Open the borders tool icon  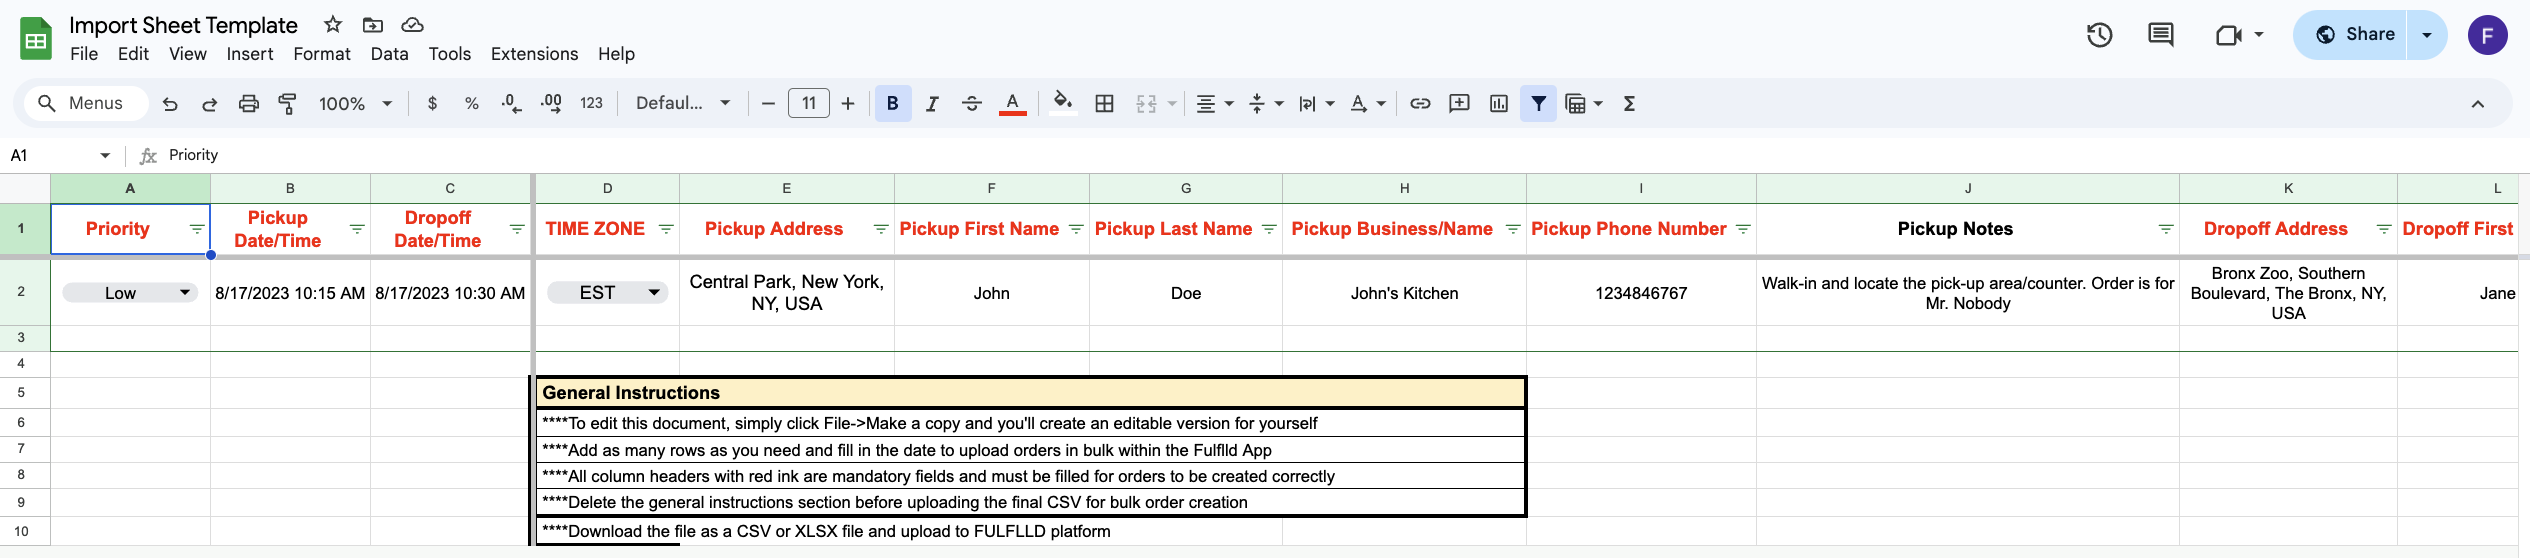[x=1104, y=104]
